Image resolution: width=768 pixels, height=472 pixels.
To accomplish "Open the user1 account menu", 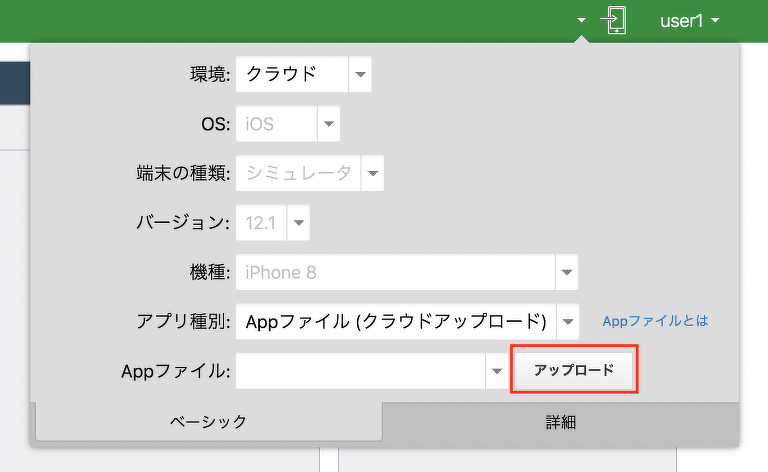I will (x=689, y=21).
